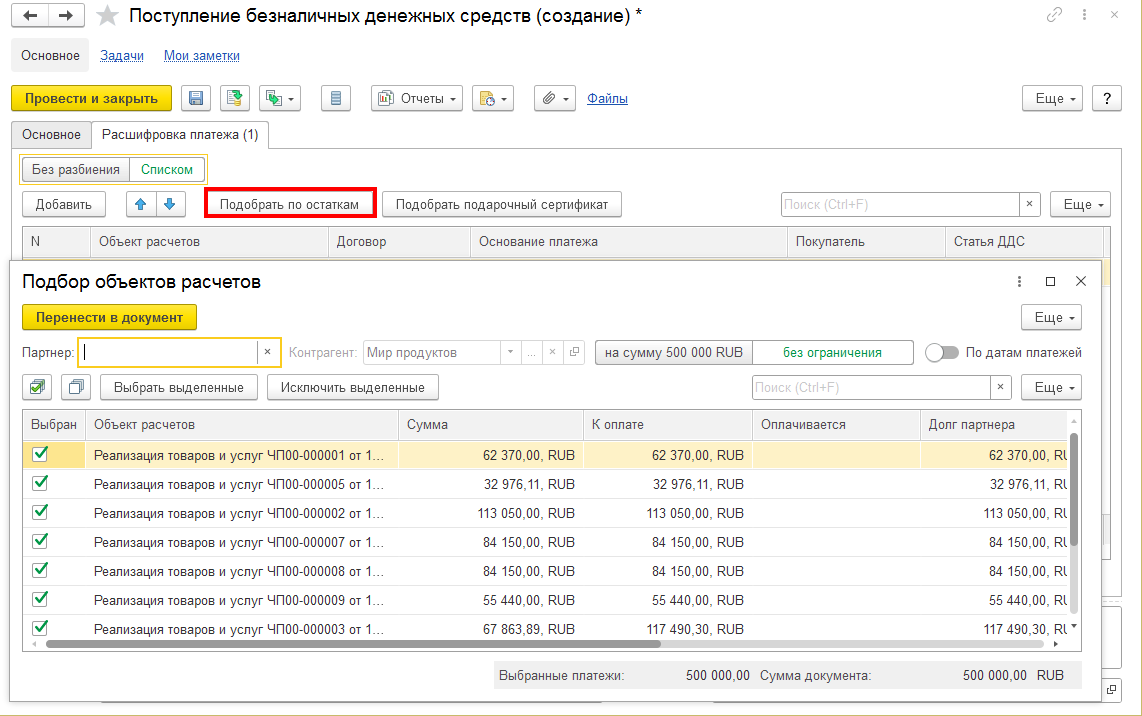Move row down with blue arrow
The height and width of the screenshot is (716, 1142).
click(170, 204)
